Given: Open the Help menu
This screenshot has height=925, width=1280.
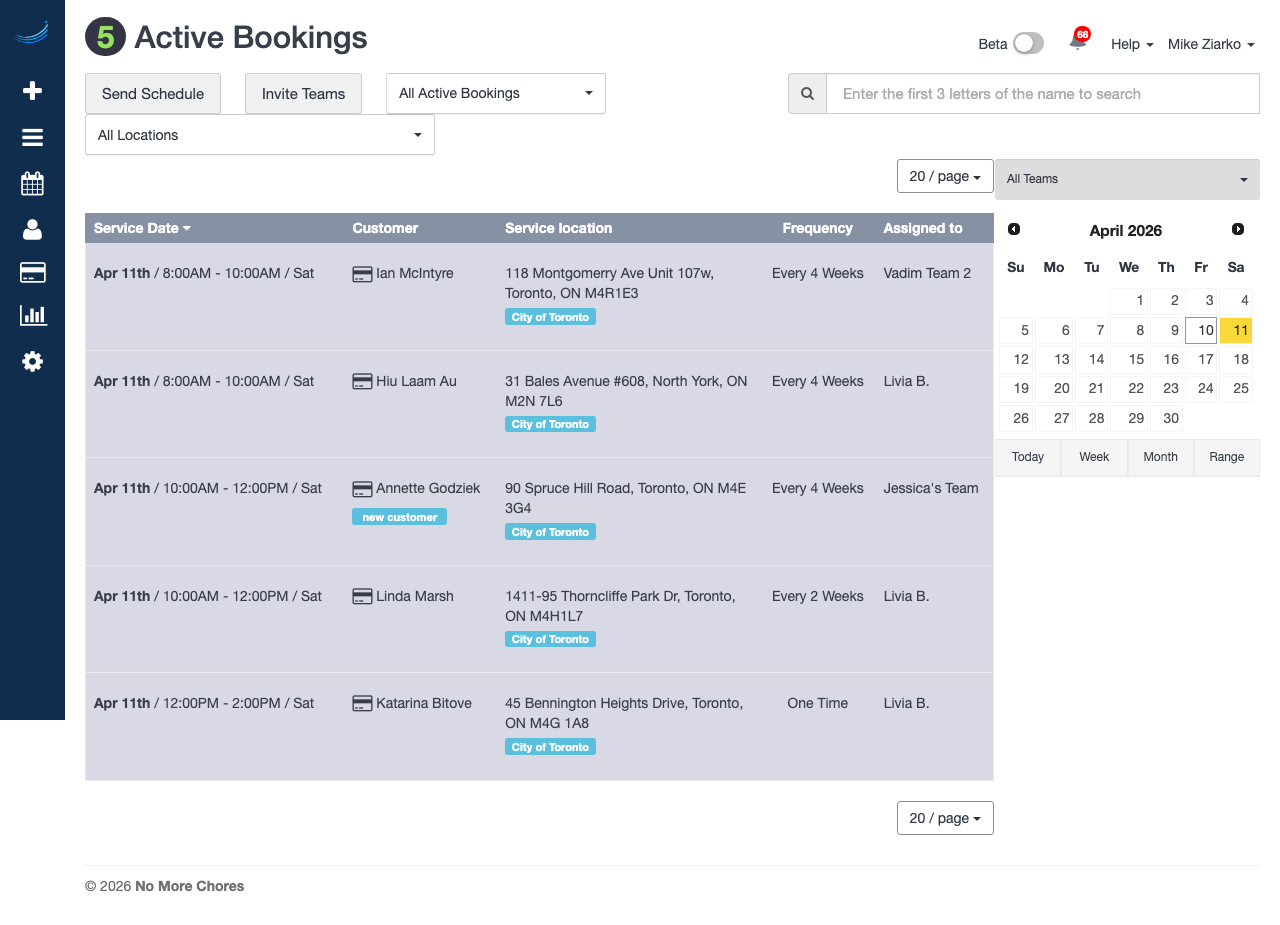Looking at the screenshot, I should 1131,44.
